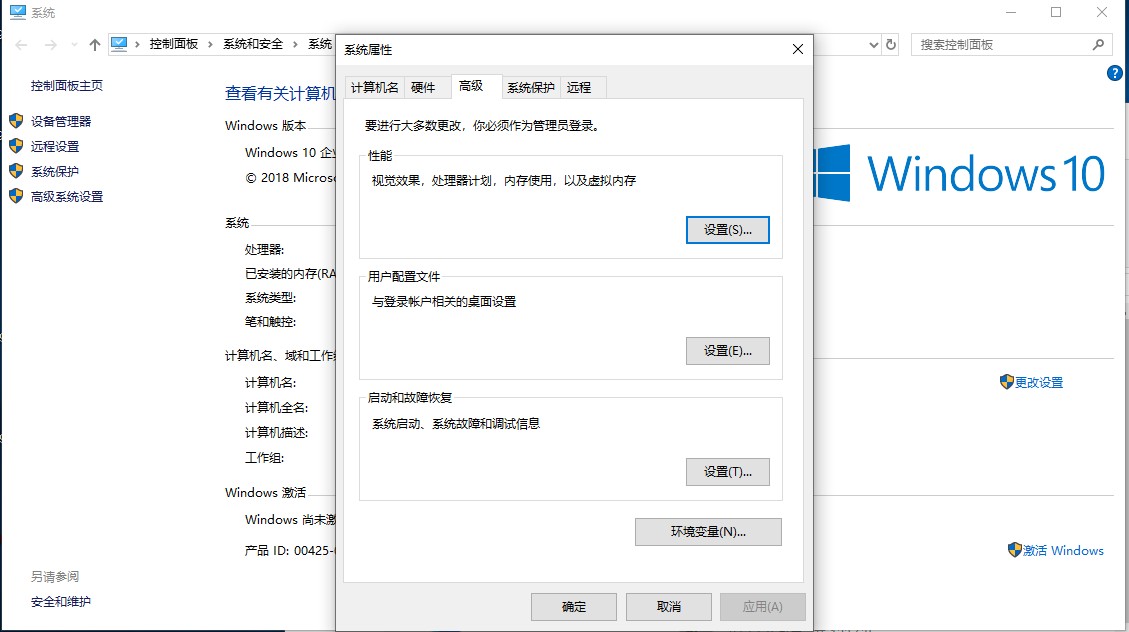Click System window title bar icon
Viewport: 1129px width, 632px height.
(x=17, y=12)
